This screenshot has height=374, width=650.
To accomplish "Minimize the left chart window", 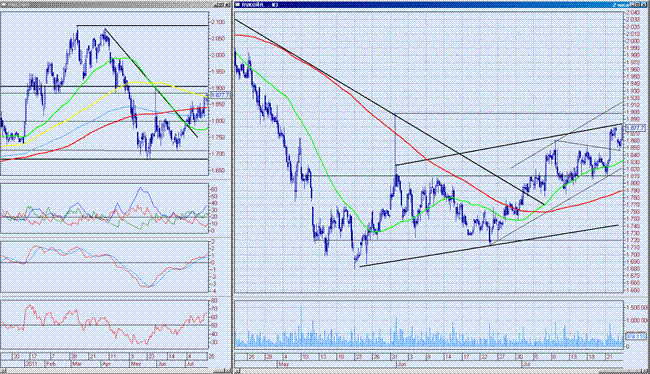I will click(217, 5).
